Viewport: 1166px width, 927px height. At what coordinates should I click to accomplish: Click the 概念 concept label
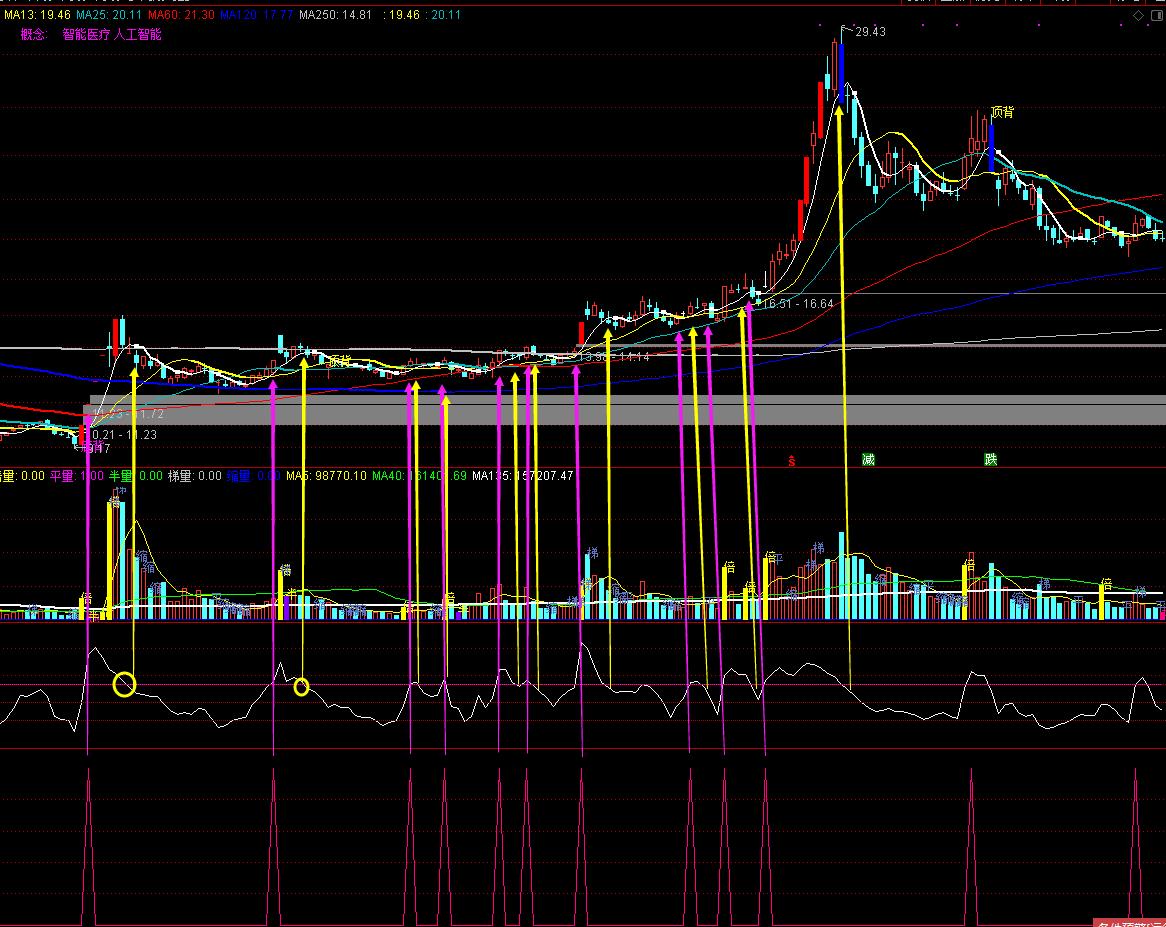34,34
